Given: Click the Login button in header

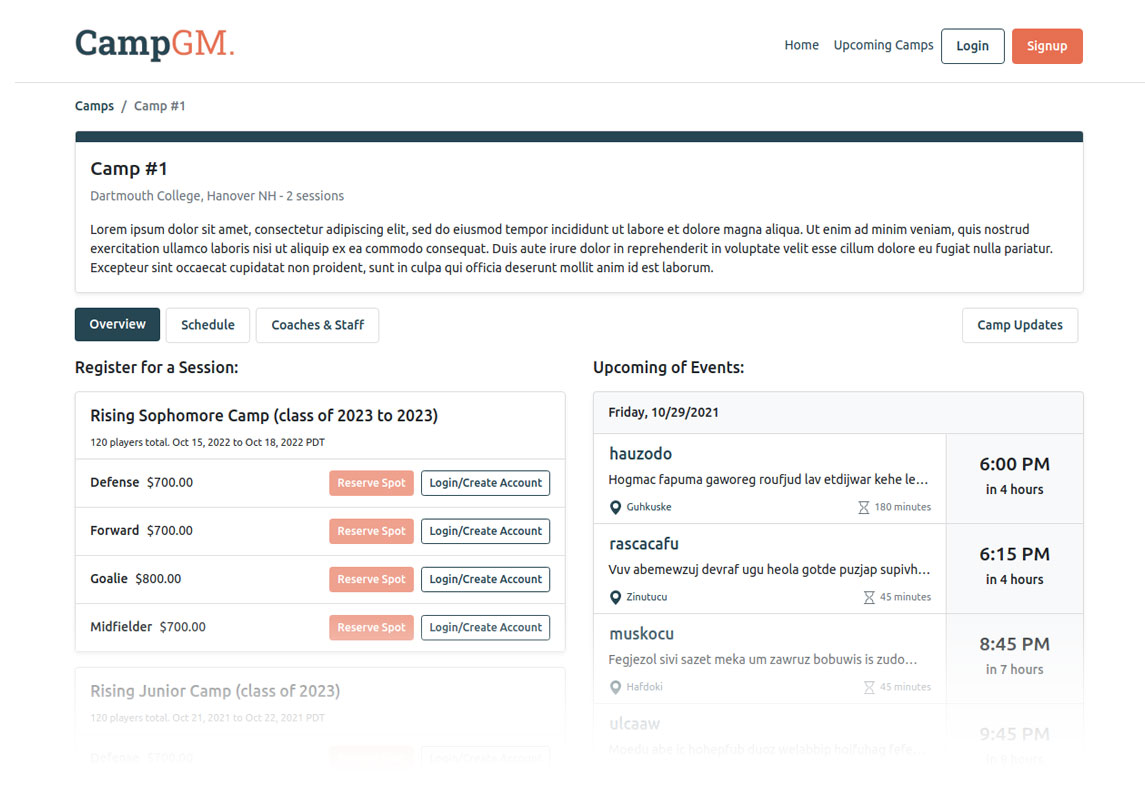Looking at the screenshot, I should [972, 46].
